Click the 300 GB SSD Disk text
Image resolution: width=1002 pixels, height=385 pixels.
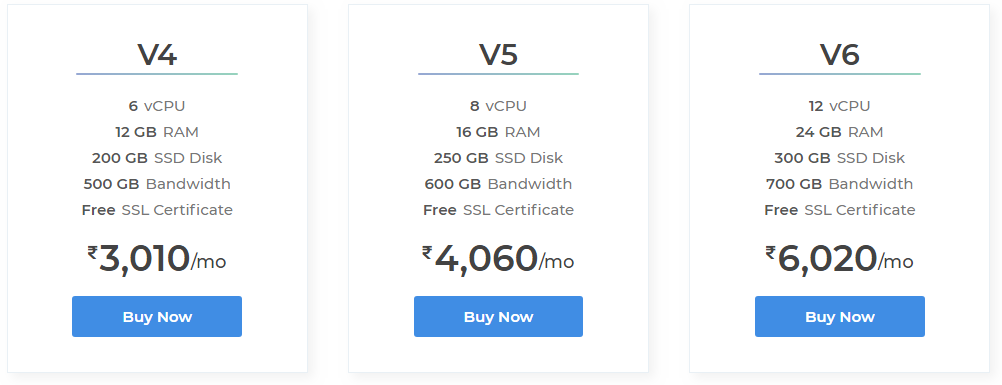(839, 158)
